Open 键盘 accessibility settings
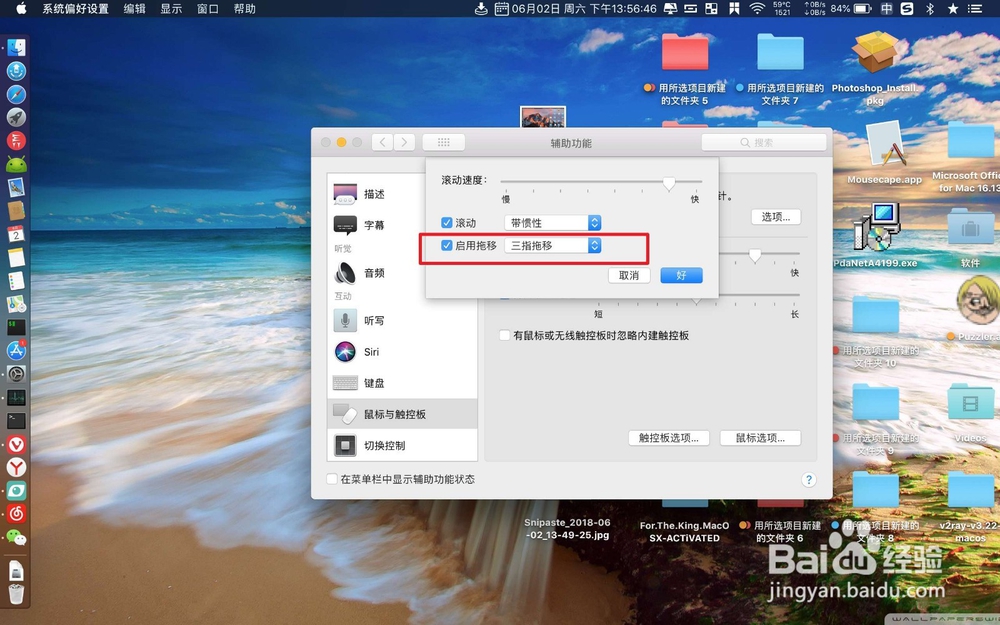The height and width of the screenshot is (625, 1000). 374,384
